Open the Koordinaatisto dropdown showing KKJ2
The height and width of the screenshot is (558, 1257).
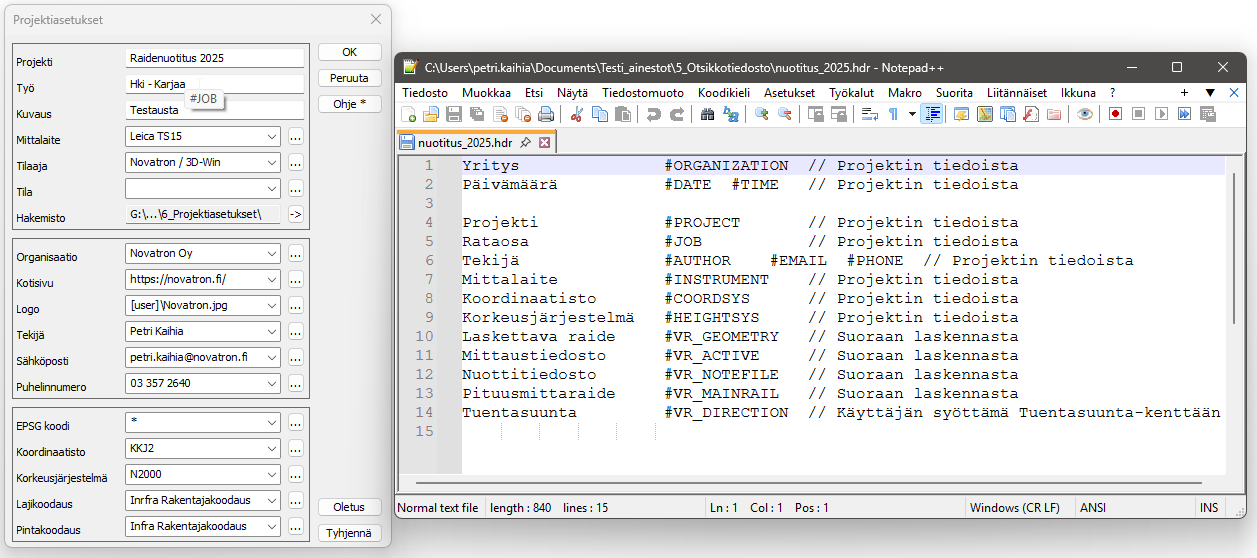click(272, 448)
